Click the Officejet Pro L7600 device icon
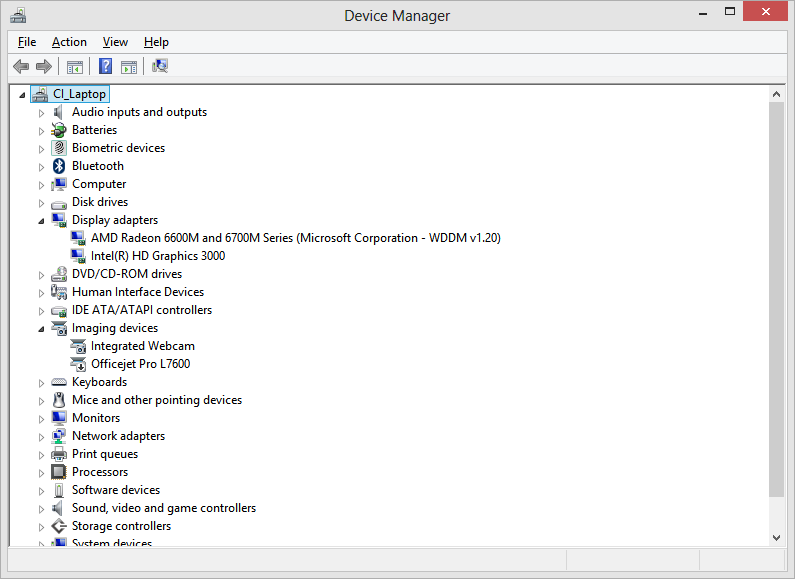This screenshot has width=795, height=579. tap(78, 364)
